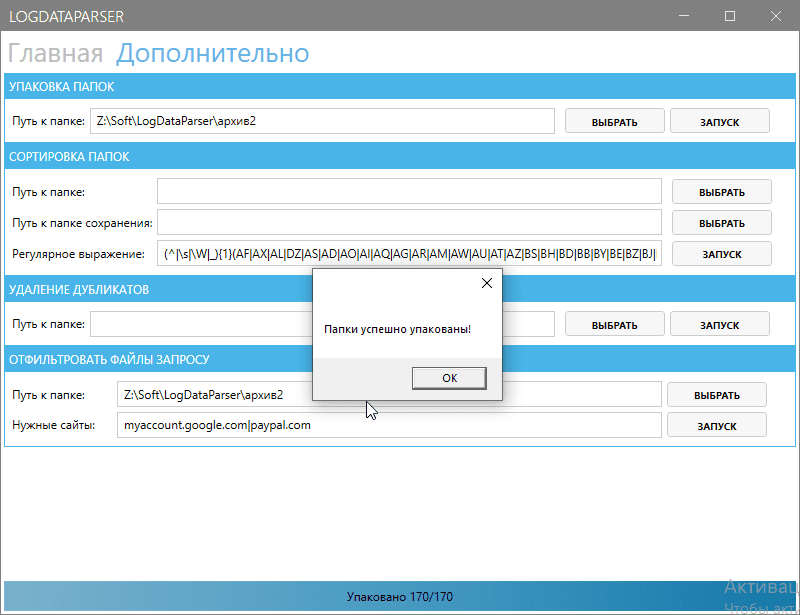Viewport: 800px width, 615px height.
Task: Click the empty Путь к папке sorting field
Action: [410, 191]
